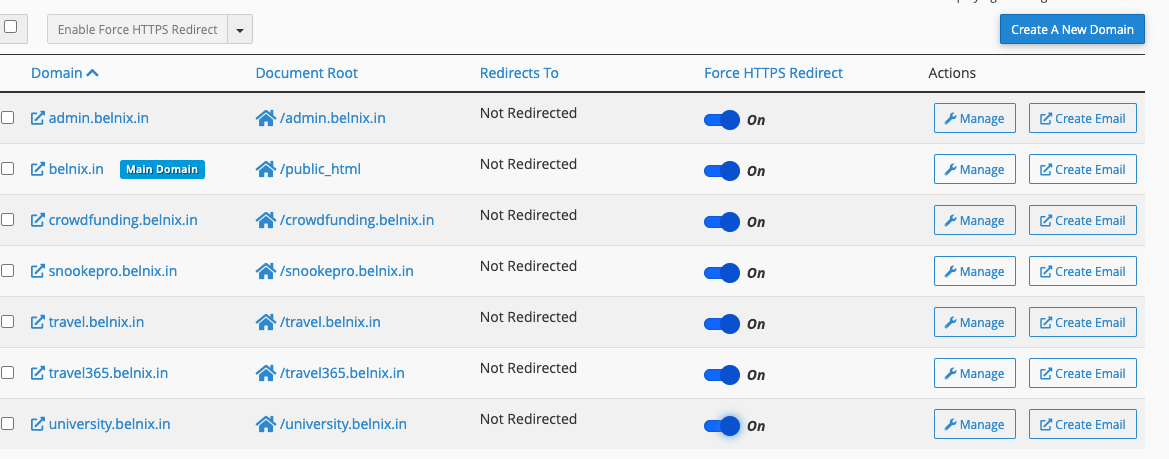Click Create A New Domain button
The height and width of the screenshot is (459, 1169).
1072,30
